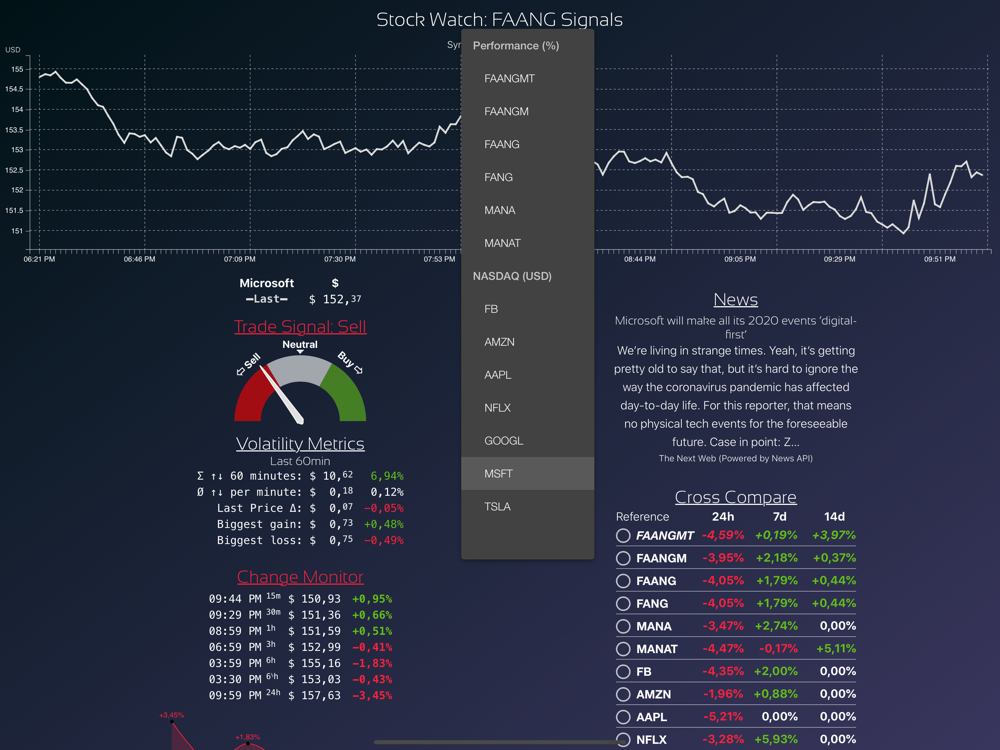Click the 09:59 PM 24h change row
The image size is (1000, 750).
tap(300, 696)
